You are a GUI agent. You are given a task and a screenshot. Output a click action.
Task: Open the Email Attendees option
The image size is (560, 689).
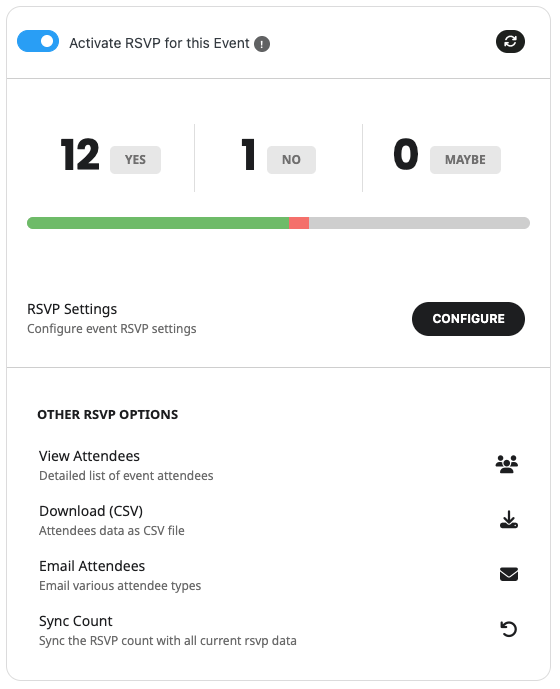click(278, 575)
